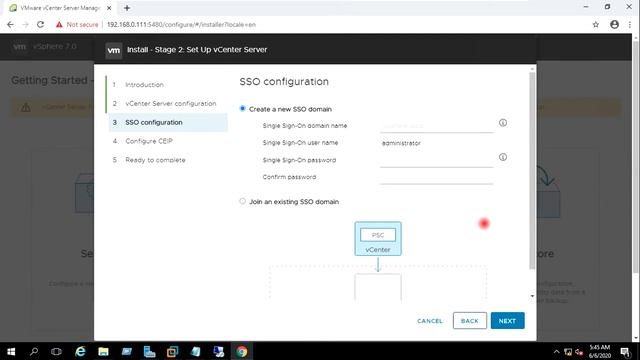Show hidden system tray icons
This screenshot has width=640, height=360.
point(556,352)
